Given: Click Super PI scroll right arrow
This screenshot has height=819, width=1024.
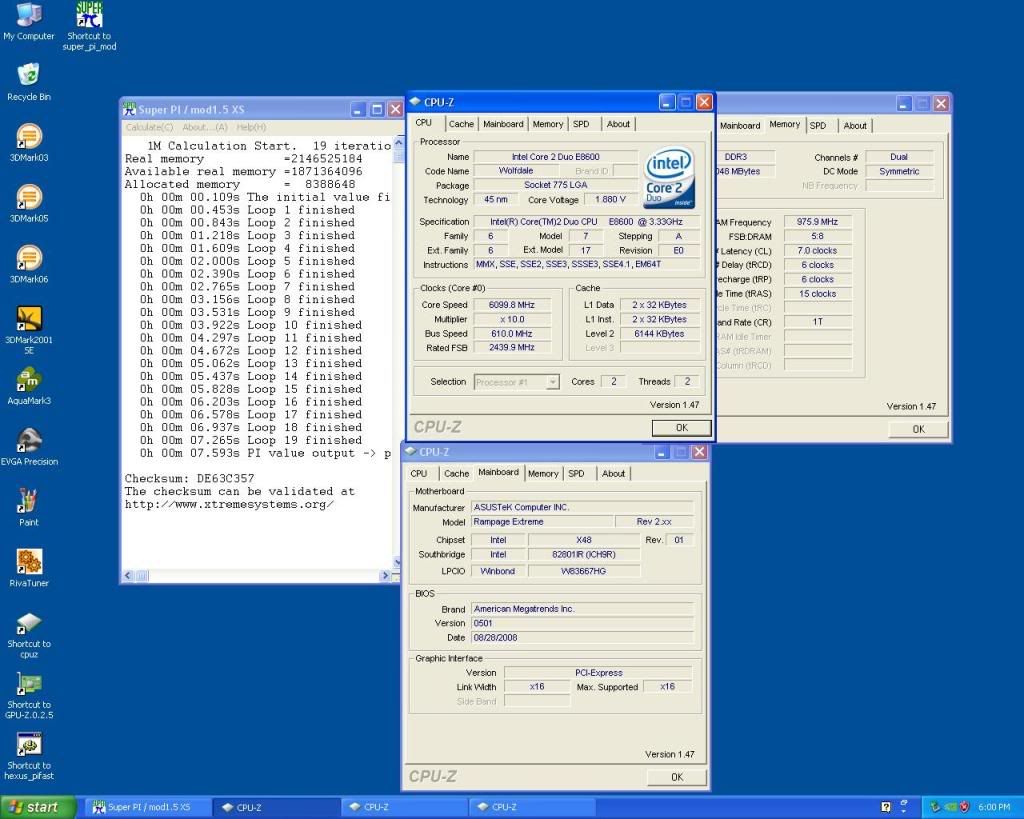Looking at the screenshot, I should (385, 576).
